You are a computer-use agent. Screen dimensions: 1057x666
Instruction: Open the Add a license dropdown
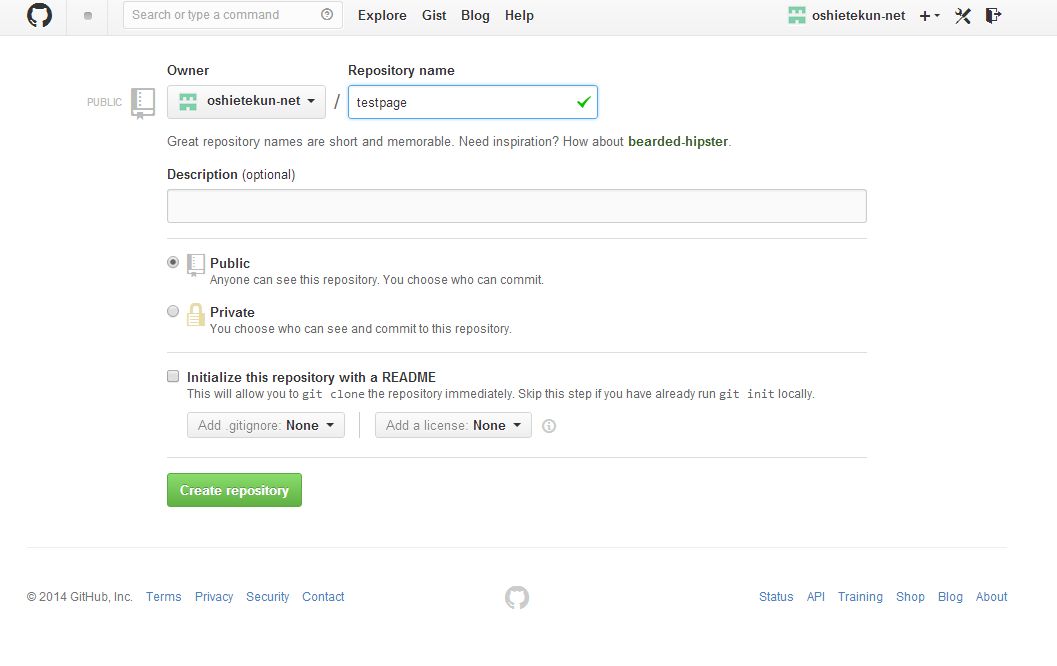coord(453,425)
